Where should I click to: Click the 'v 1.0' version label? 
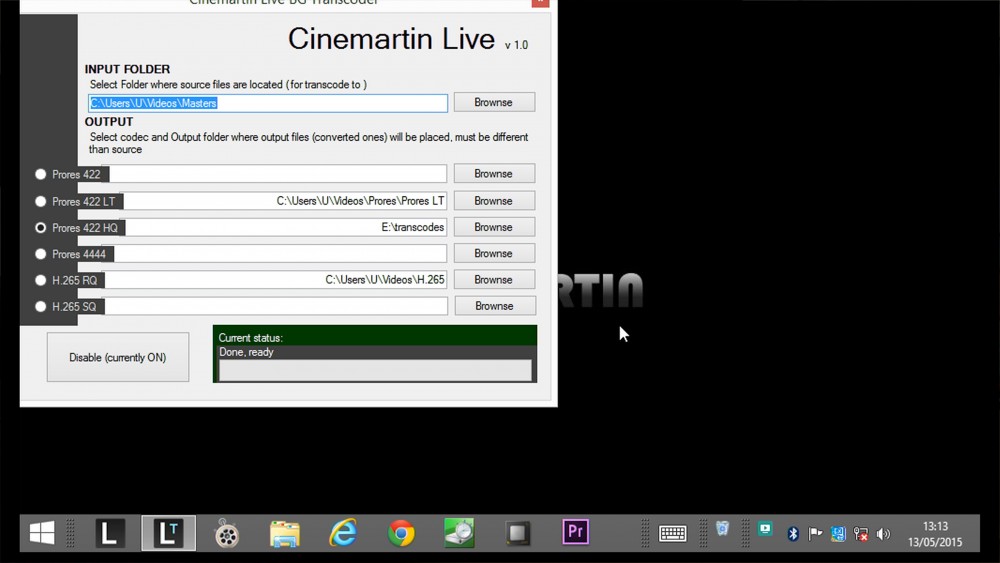tap(517, 45)
